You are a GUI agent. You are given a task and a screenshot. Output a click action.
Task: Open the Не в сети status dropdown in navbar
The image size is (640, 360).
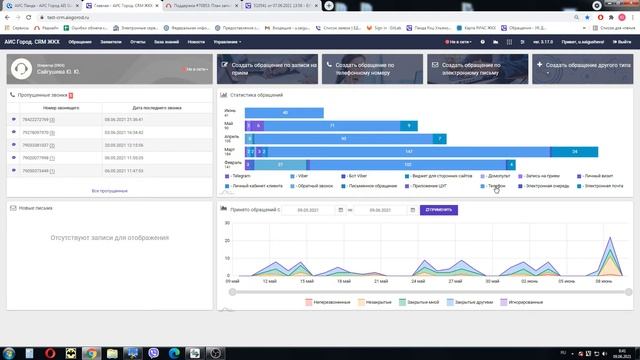tap(458, 42)
